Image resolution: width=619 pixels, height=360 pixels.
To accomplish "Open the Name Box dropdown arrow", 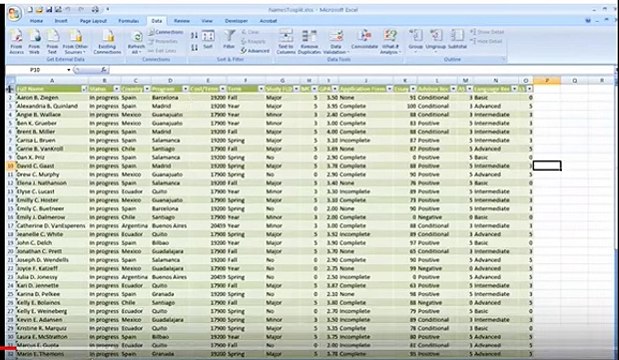I will point(69,70).
